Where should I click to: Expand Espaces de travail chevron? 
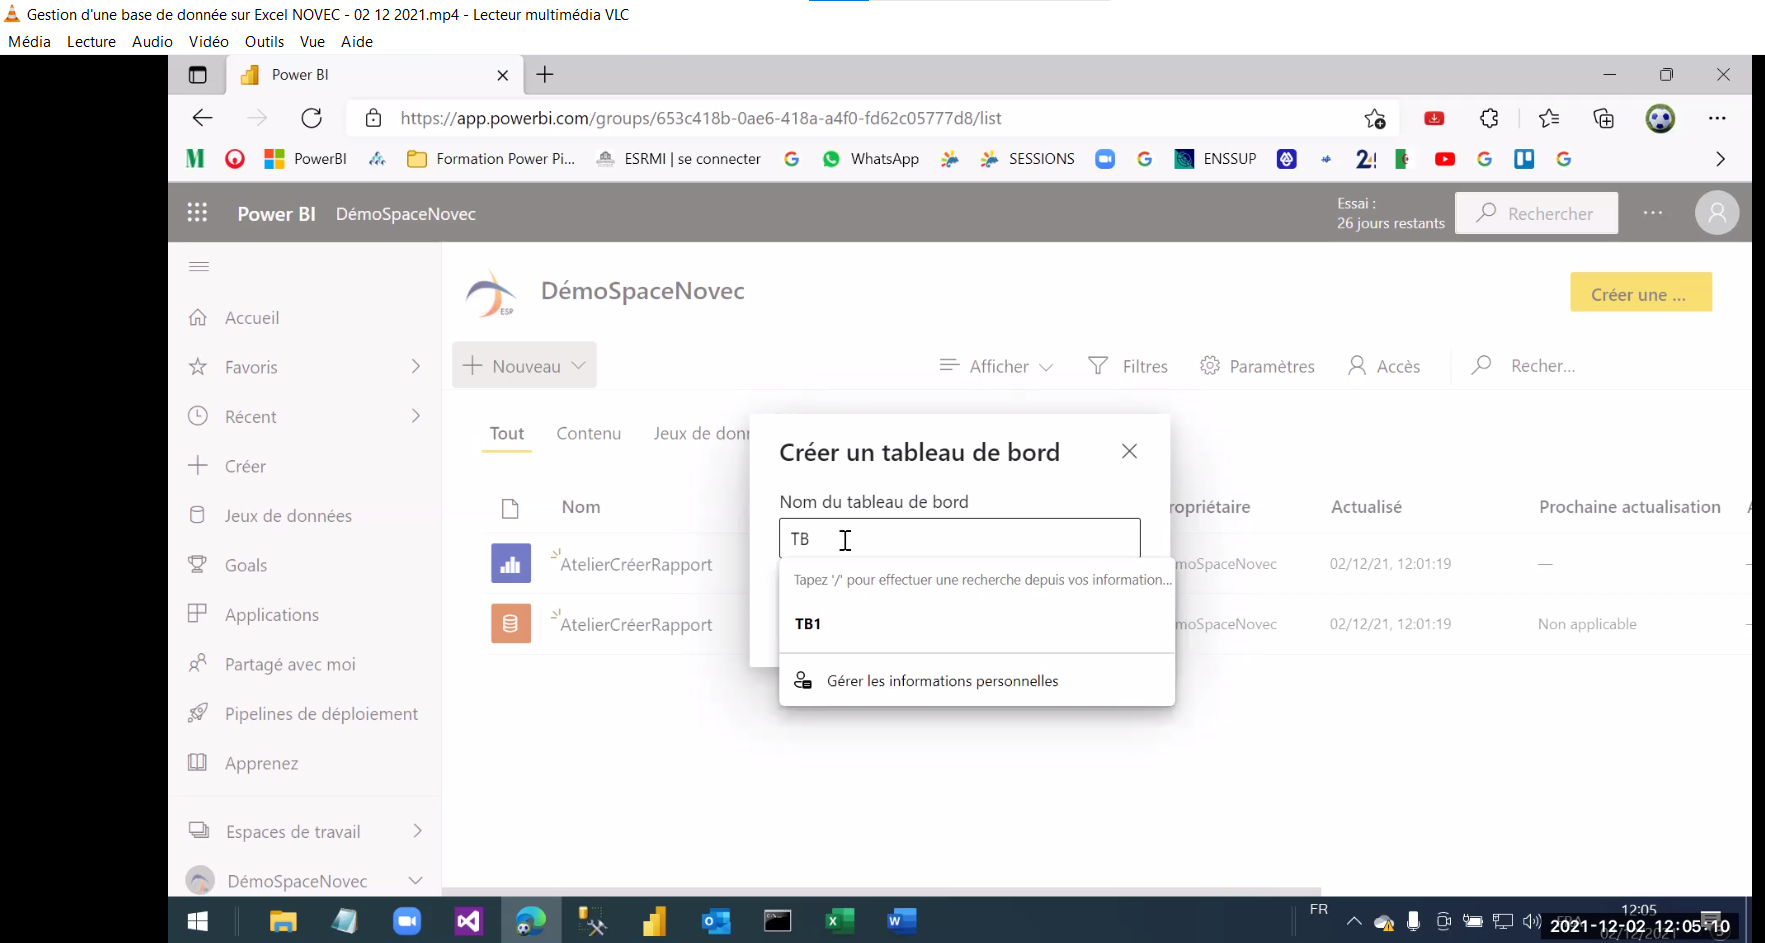click(417, 831)
